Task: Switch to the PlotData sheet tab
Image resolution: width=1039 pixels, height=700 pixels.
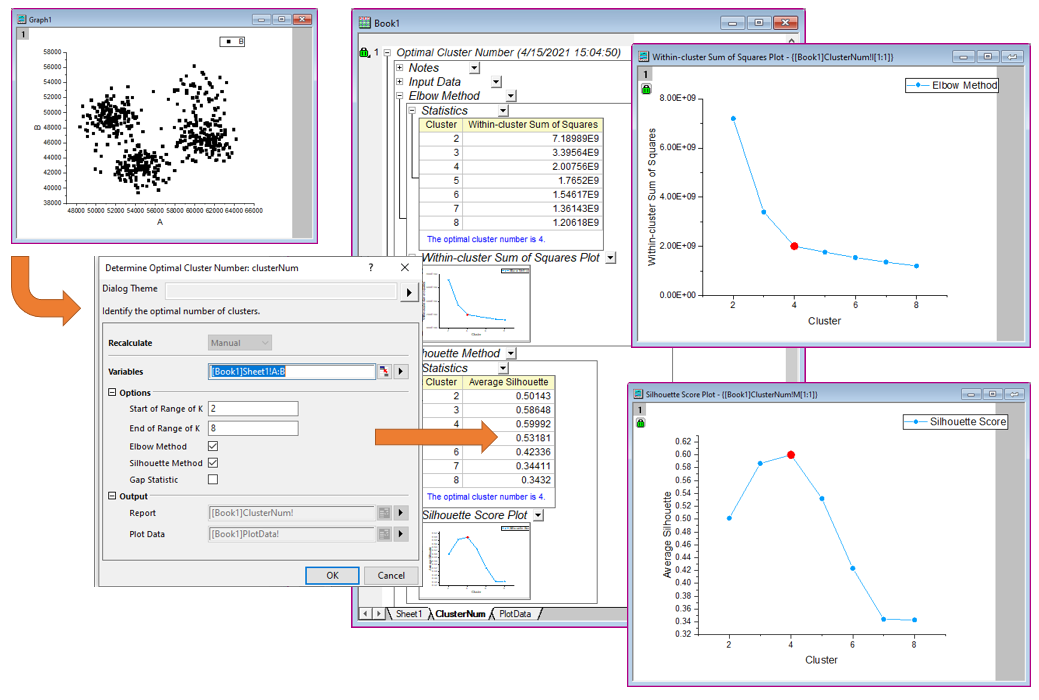Action: [515, 614]
